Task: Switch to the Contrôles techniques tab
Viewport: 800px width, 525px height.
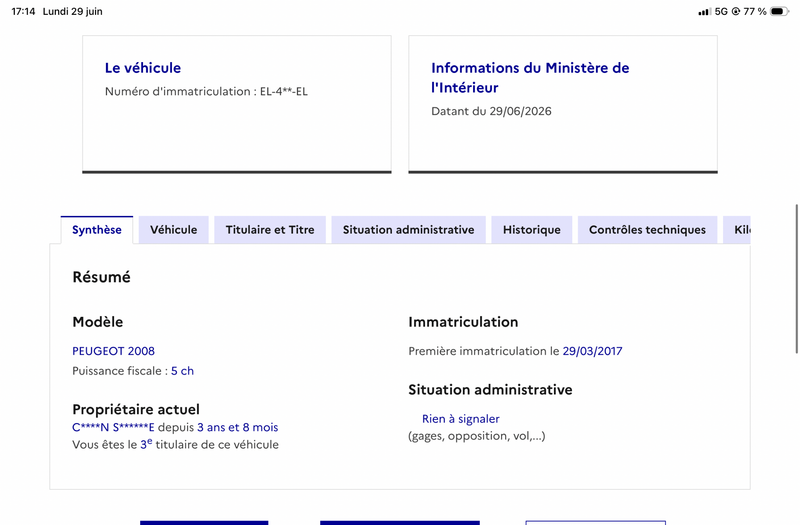Action: click(647, 230)
